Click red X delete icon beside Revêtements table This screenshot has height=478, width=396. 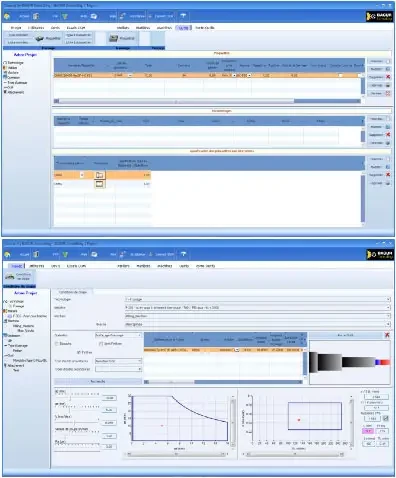pyautogui.click(x=388, y=135)
